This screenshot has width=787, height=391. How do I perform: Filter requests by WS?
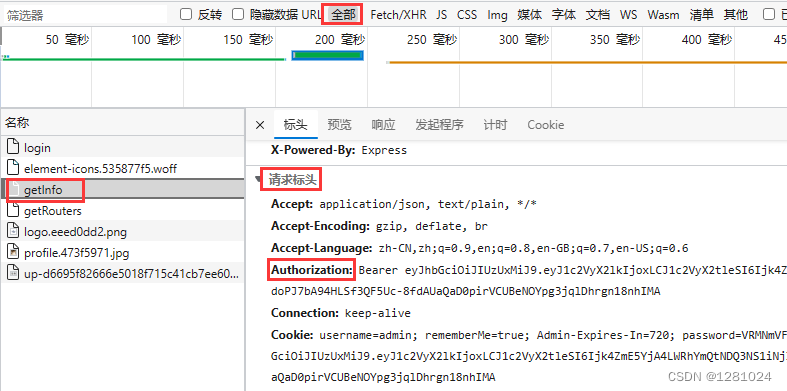tap(628, 15)
